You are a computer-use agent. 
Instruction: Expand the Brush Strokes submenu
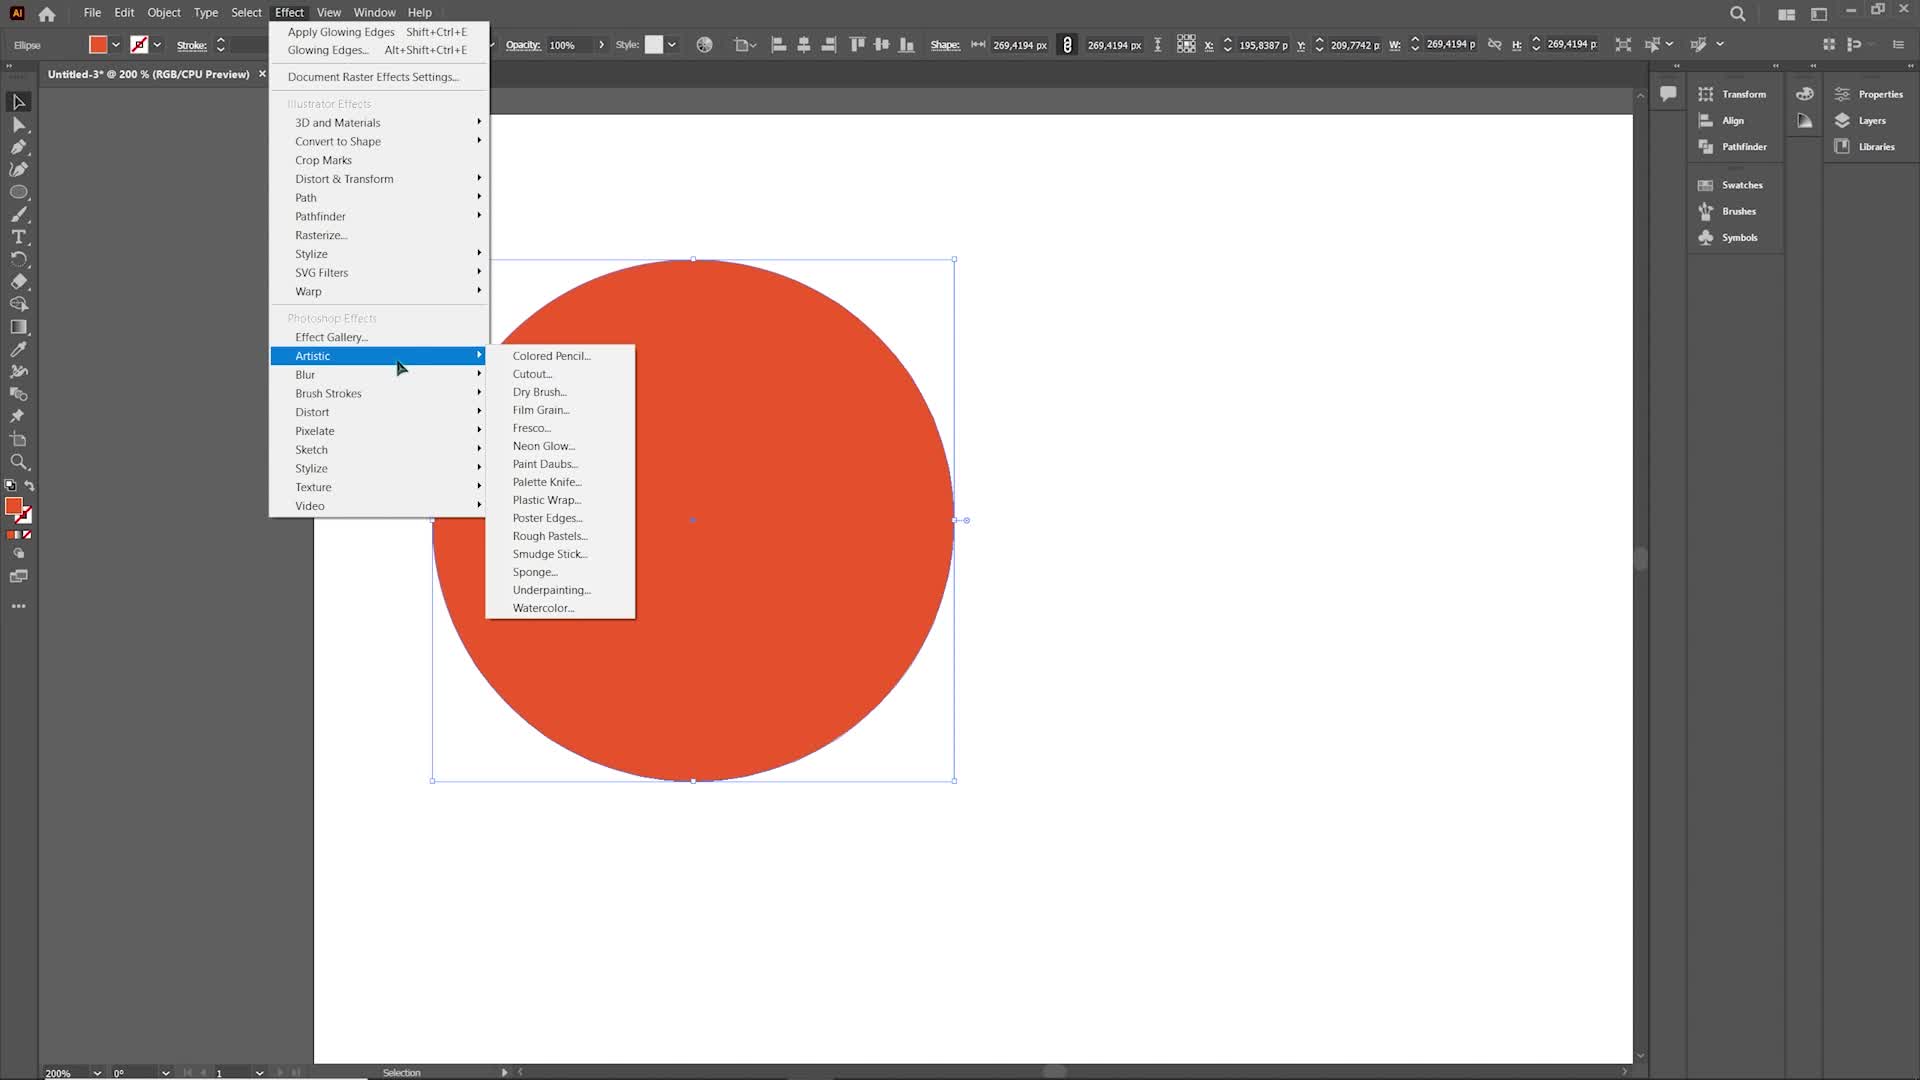pos(379,394)
